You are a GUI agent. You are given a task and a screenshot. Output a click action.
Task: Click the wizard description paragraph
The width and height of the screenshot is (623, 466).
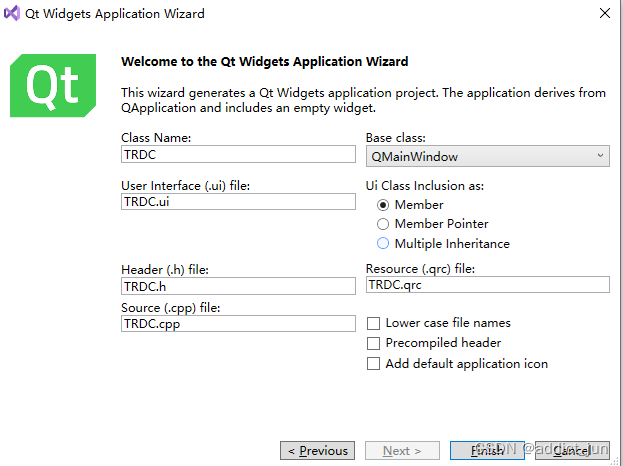pyautogui.click(x=364, y=100)
